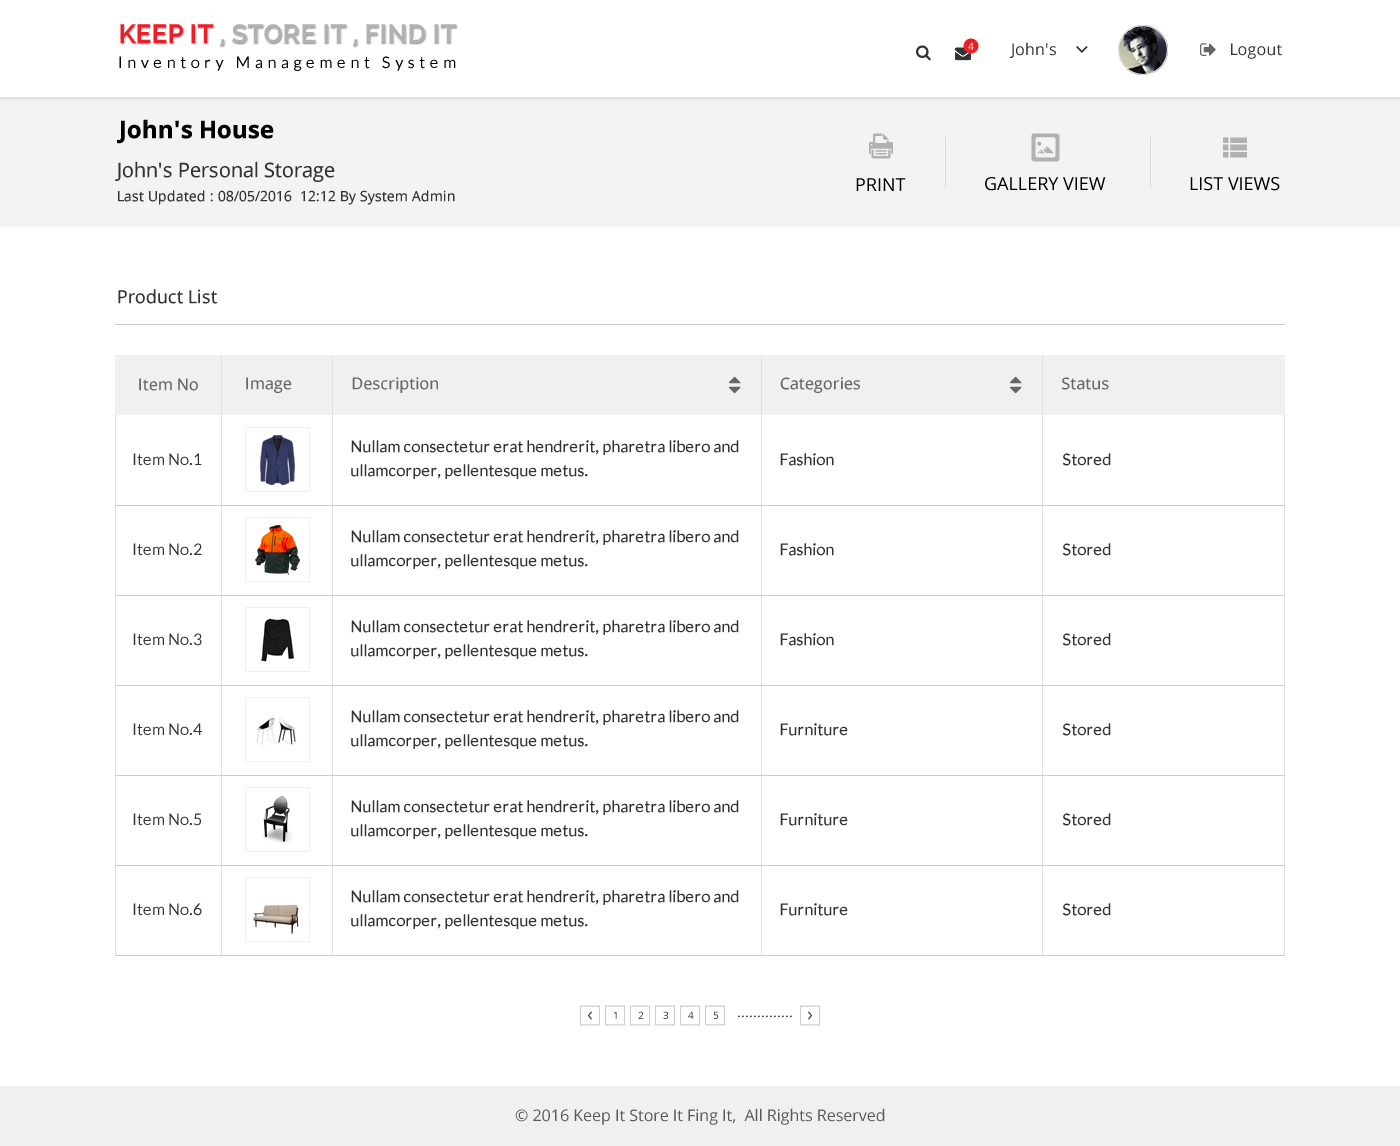
Task: Click the orange jacket thumbnail
Action: point(277,550)
